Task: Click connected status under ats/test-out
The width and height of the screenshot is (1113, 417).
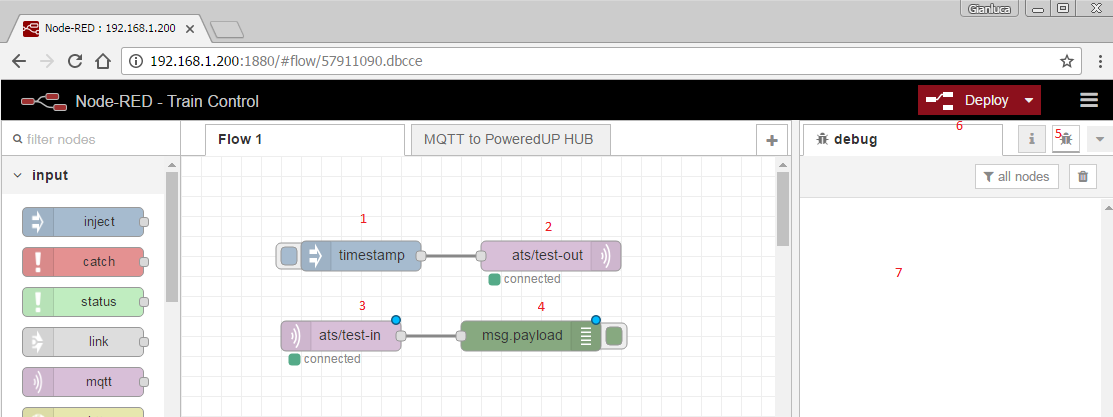Action: [525, 279]
